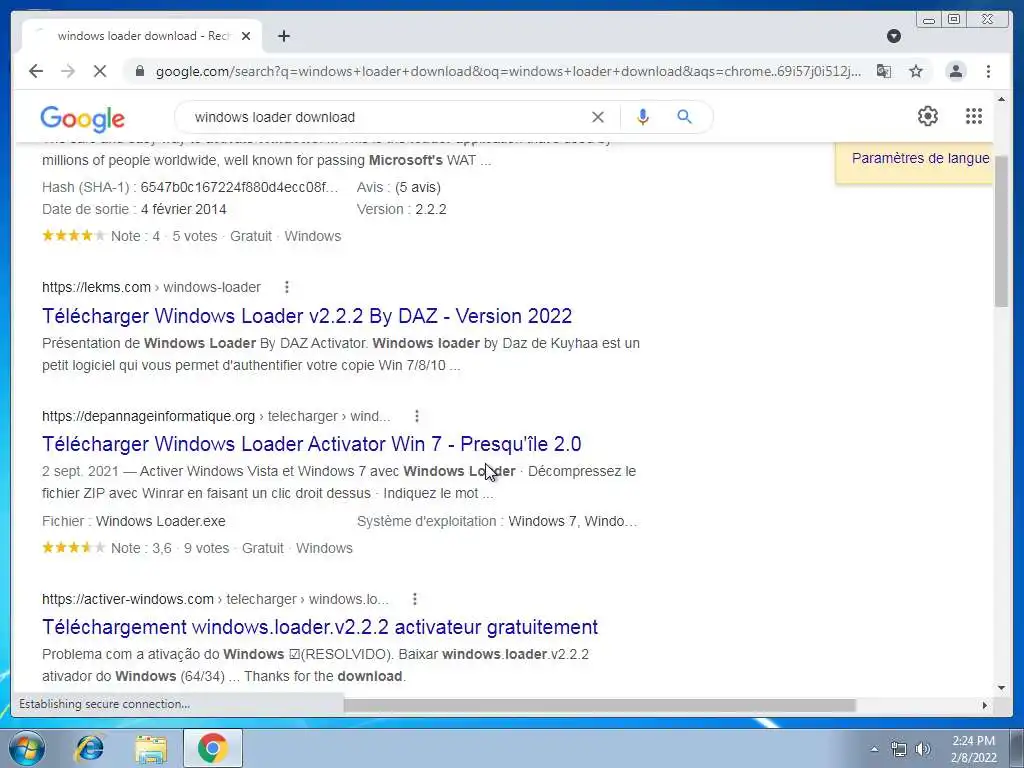The image size is (1024, 768).
Task: Click Paramètres de langue
Action: click(x=920, y=158)
